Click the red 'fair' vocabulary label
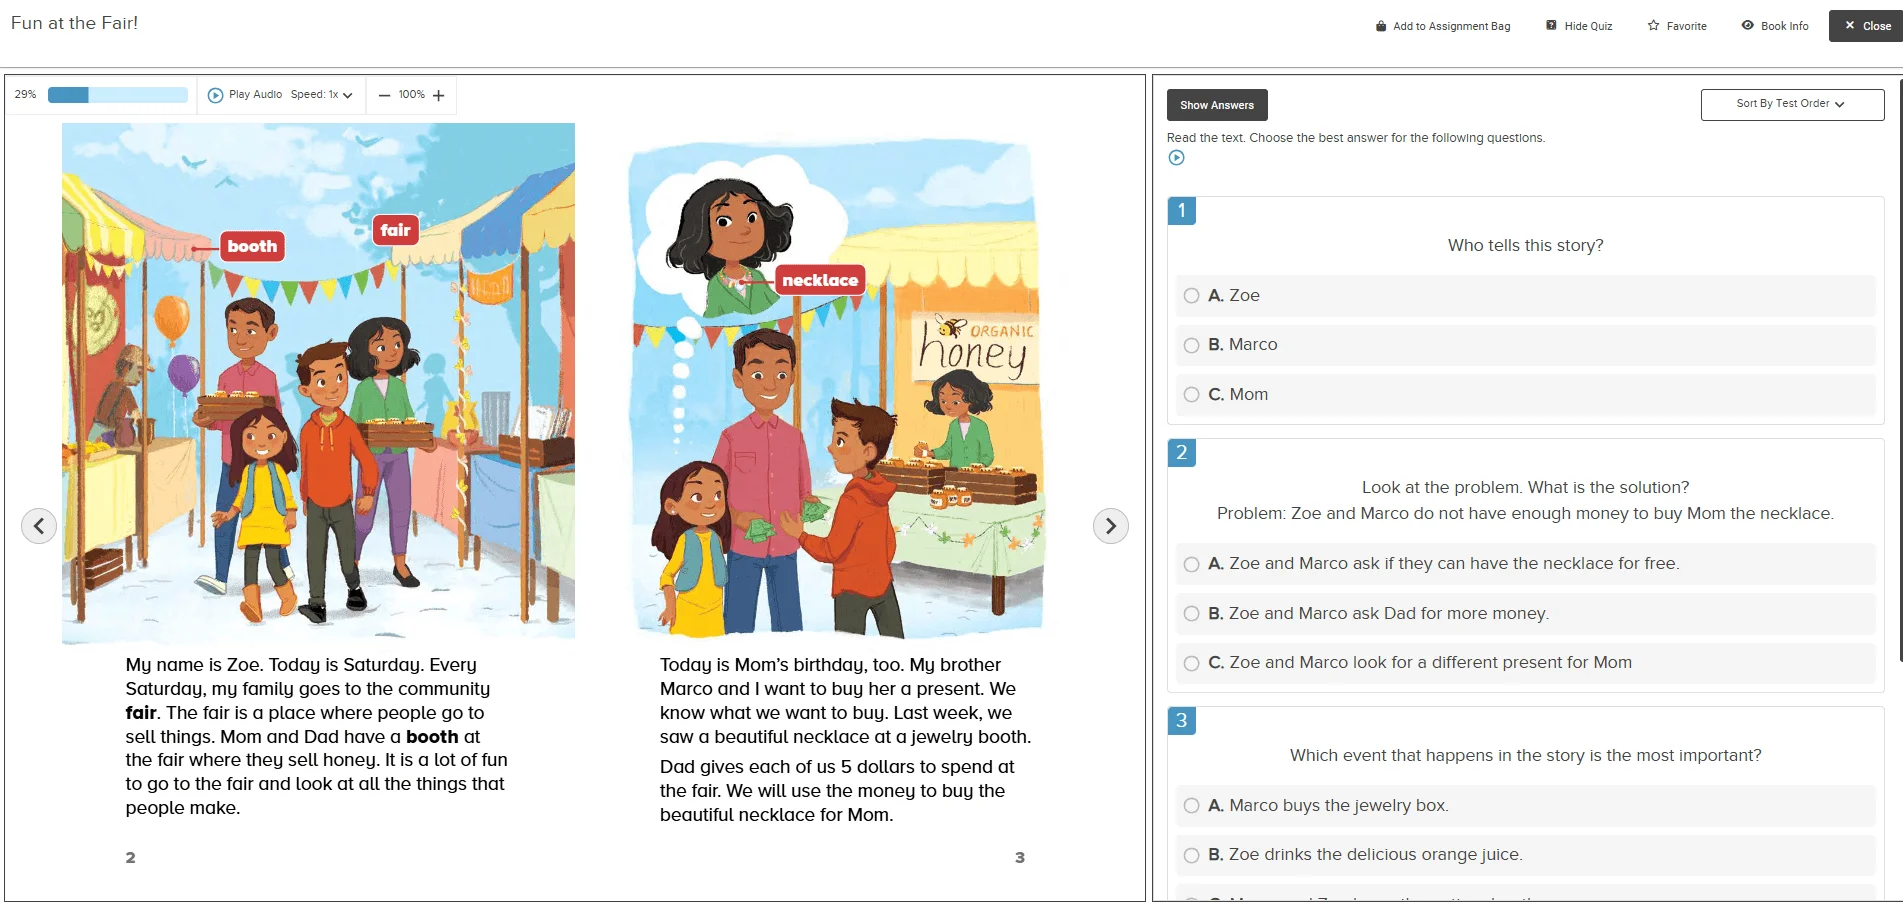Viewport: 1903px width, 904px height. 395,230
